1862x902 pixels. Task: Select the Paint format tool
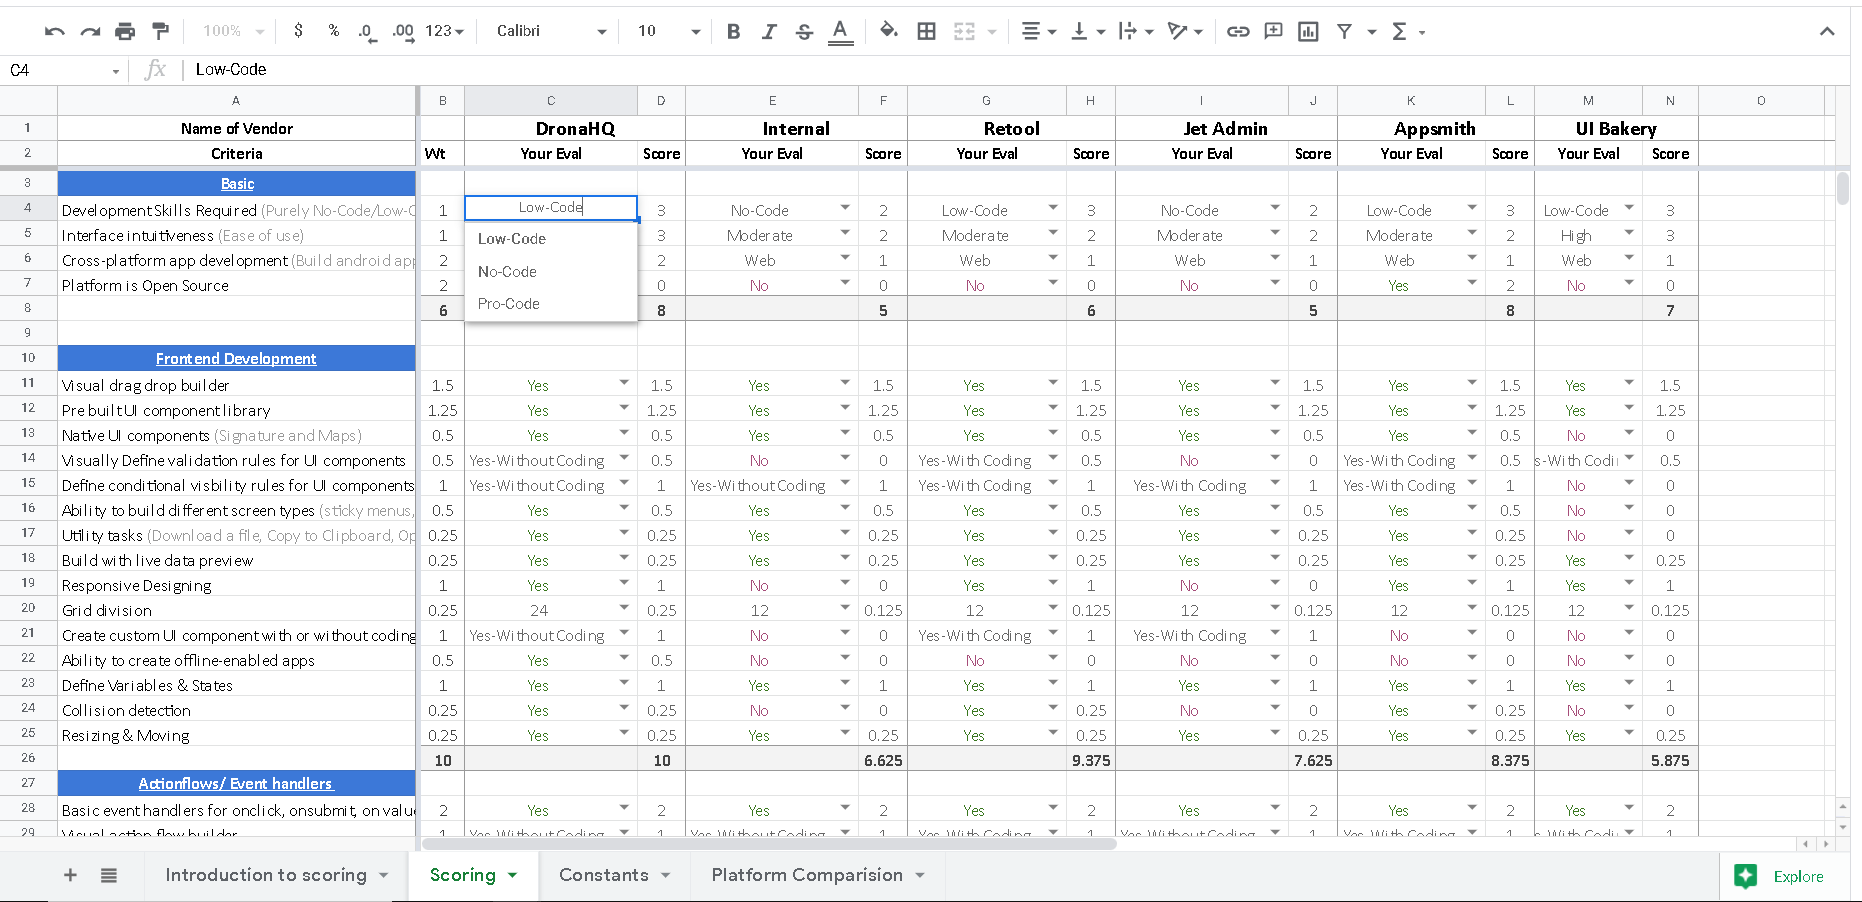(160, 31)
